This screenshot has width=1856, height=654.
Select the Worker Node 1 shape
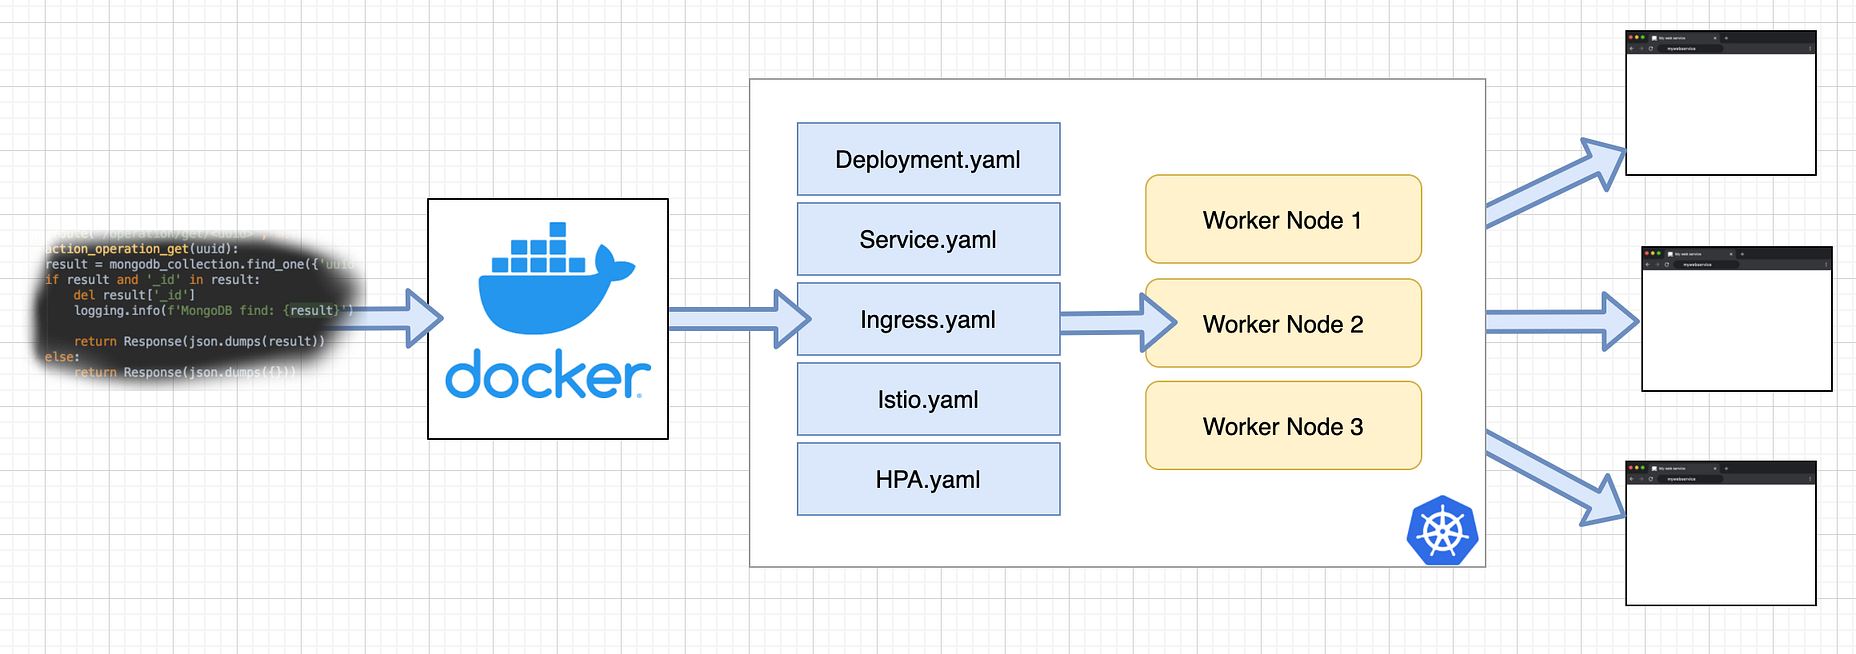click(x=1283, y=219)
